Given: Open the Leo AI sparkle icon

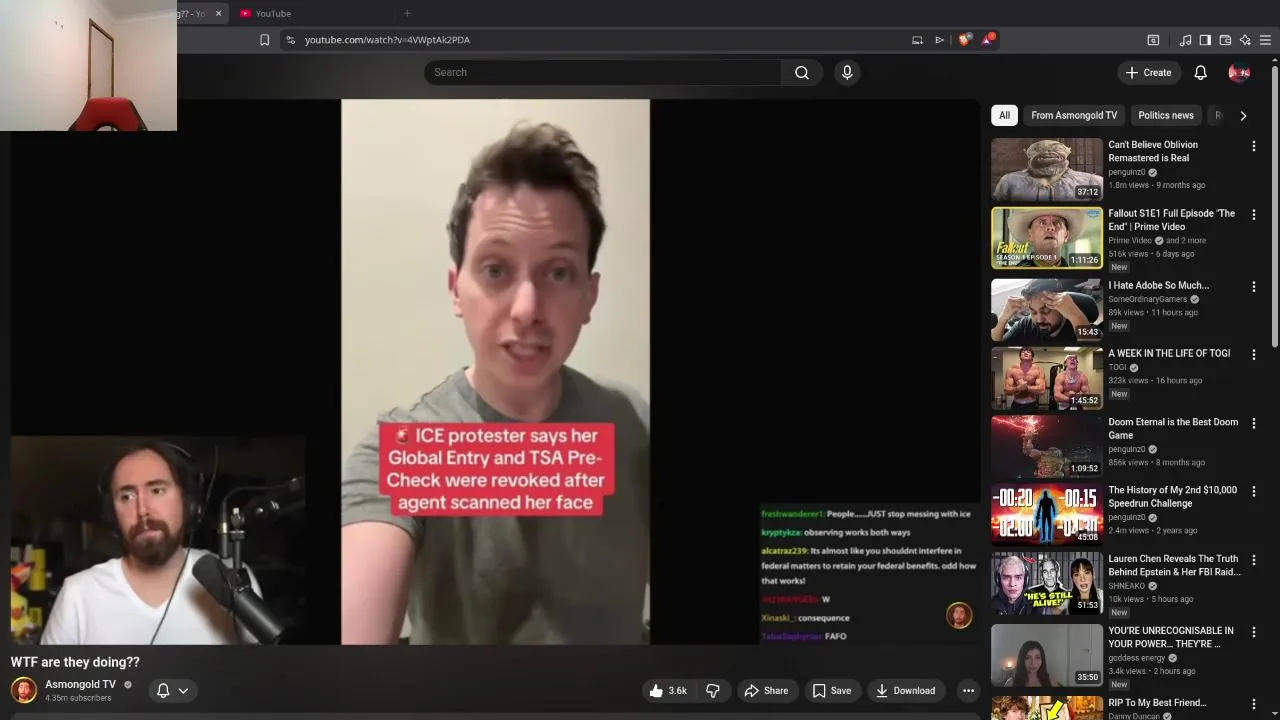Looking at the screenshot, I should pos(1245,40).
